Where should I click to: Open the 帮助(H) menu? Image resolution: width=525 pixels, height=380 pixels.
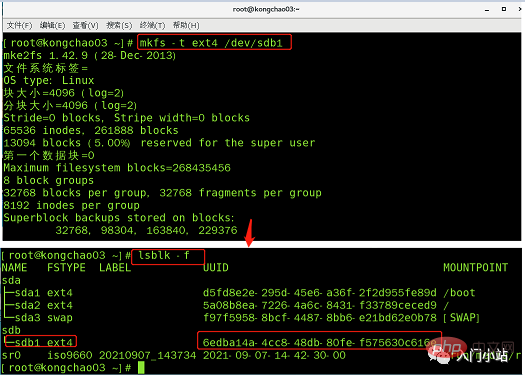[186, 25]
